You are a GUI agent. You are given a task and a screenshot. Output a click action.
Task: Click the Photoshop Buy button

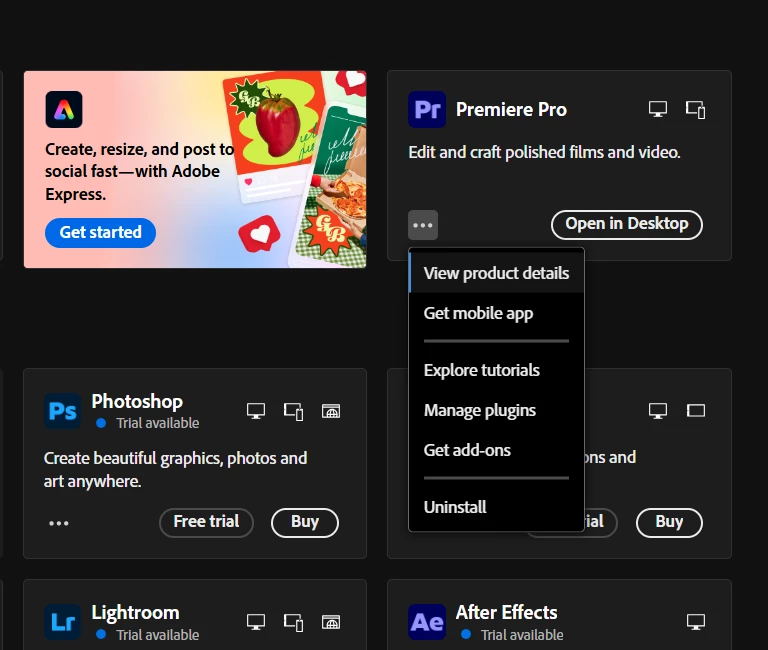(x=305, y=523)
